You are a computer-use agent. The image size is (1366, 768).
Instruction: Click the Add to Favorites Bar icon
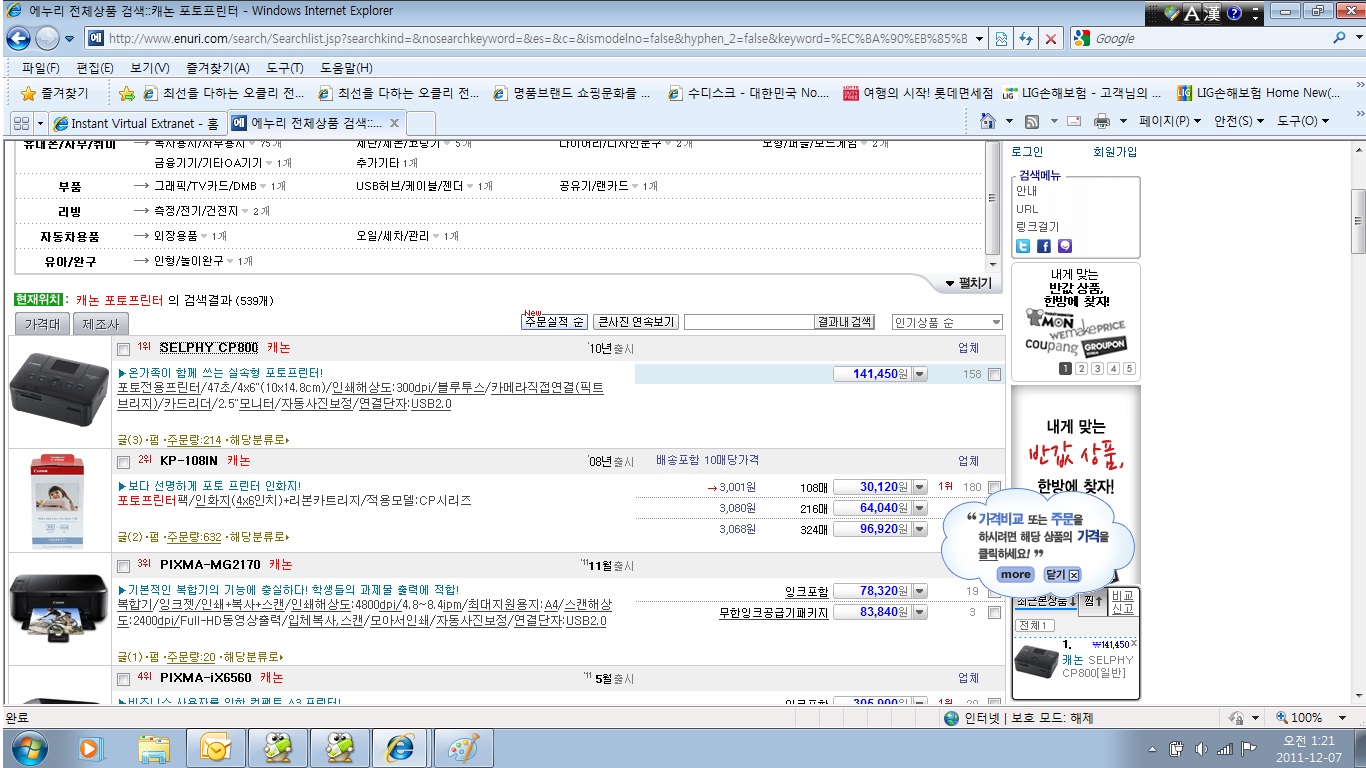[x=127, y=93]
